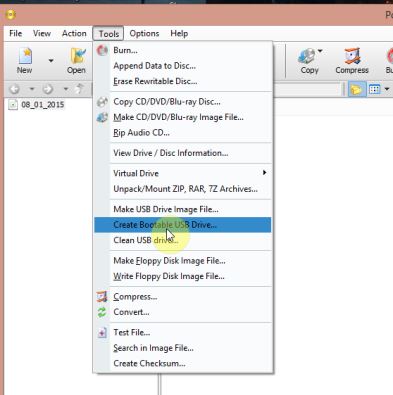Expand the Copy toolbar dropdown arrow

tap(320, 51)
